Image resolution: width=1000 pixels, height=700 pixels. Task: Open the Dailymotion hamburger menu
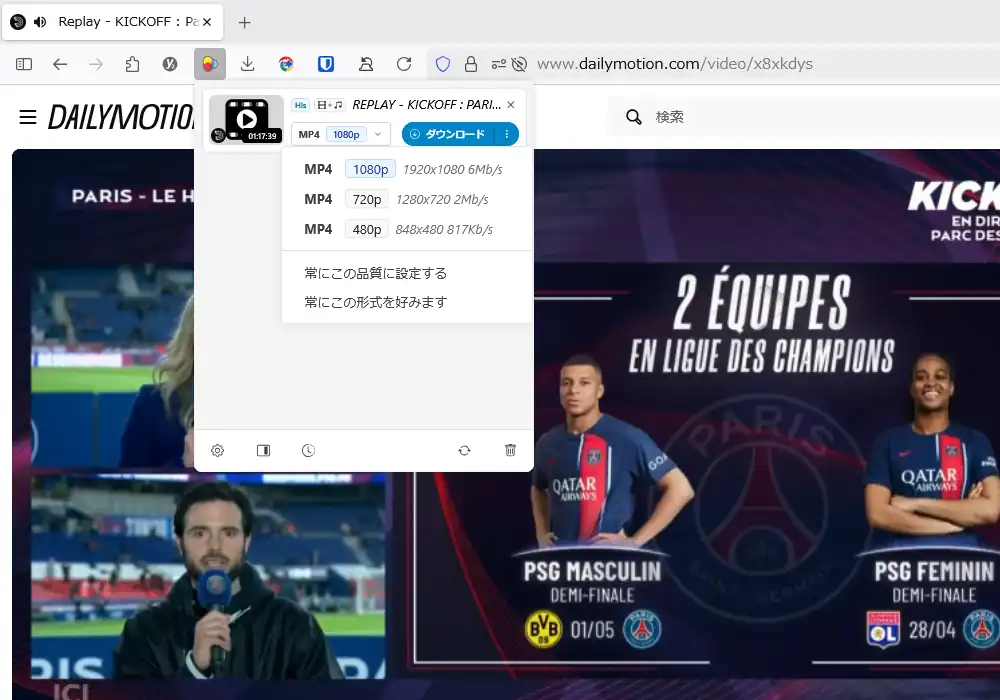27,117
